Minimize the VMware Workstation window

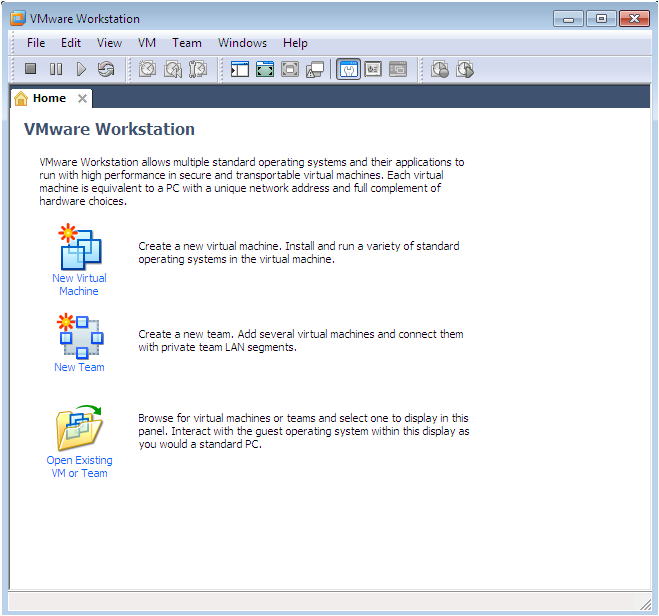click(568, 19)
